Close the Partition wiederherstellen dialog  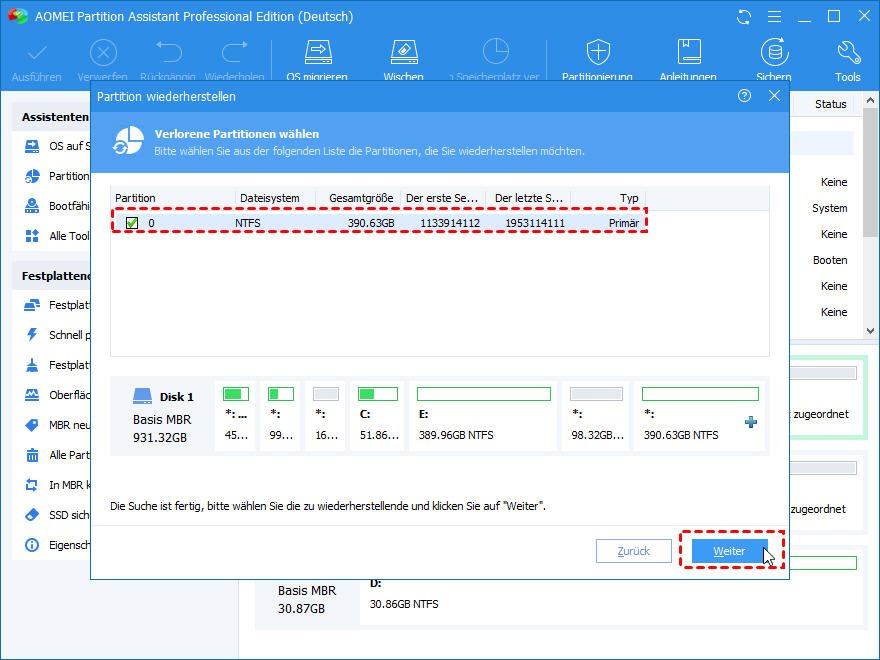click(x=774, y=96)
